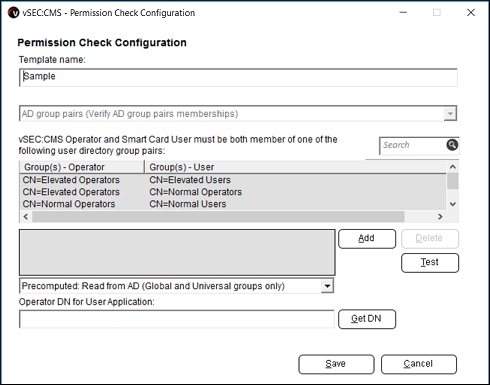The image size is (490, 385).
Task: Select second CN=Elevated Operators row
Action: (x=71, y=192)
